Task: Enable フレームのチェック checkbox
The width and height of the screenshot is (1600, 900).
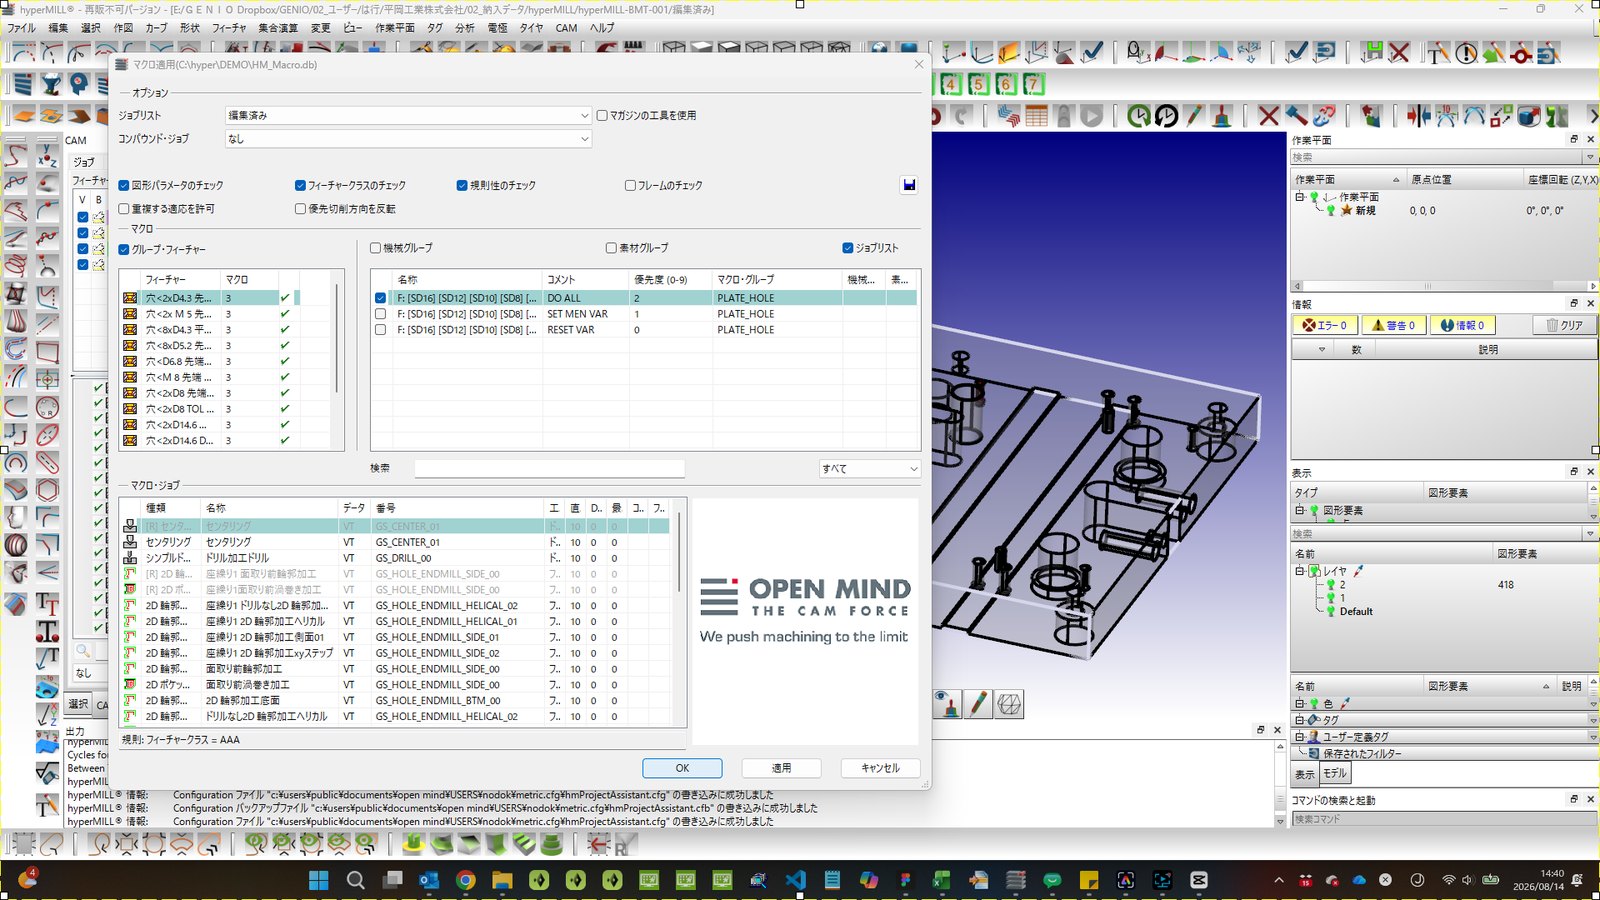Action: click(630, 186)
